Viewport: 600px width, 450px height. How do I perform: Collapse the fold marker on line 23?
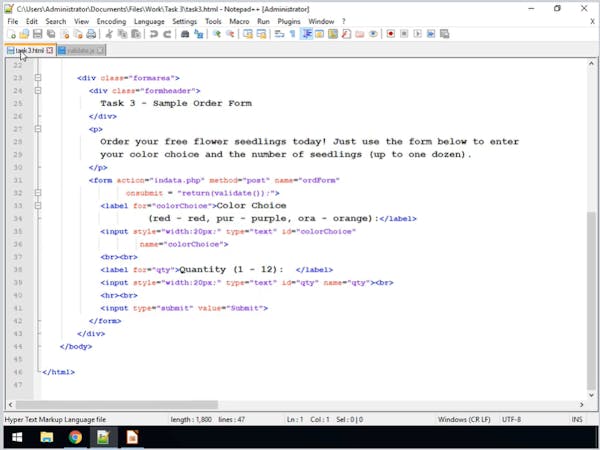(38, 78)
